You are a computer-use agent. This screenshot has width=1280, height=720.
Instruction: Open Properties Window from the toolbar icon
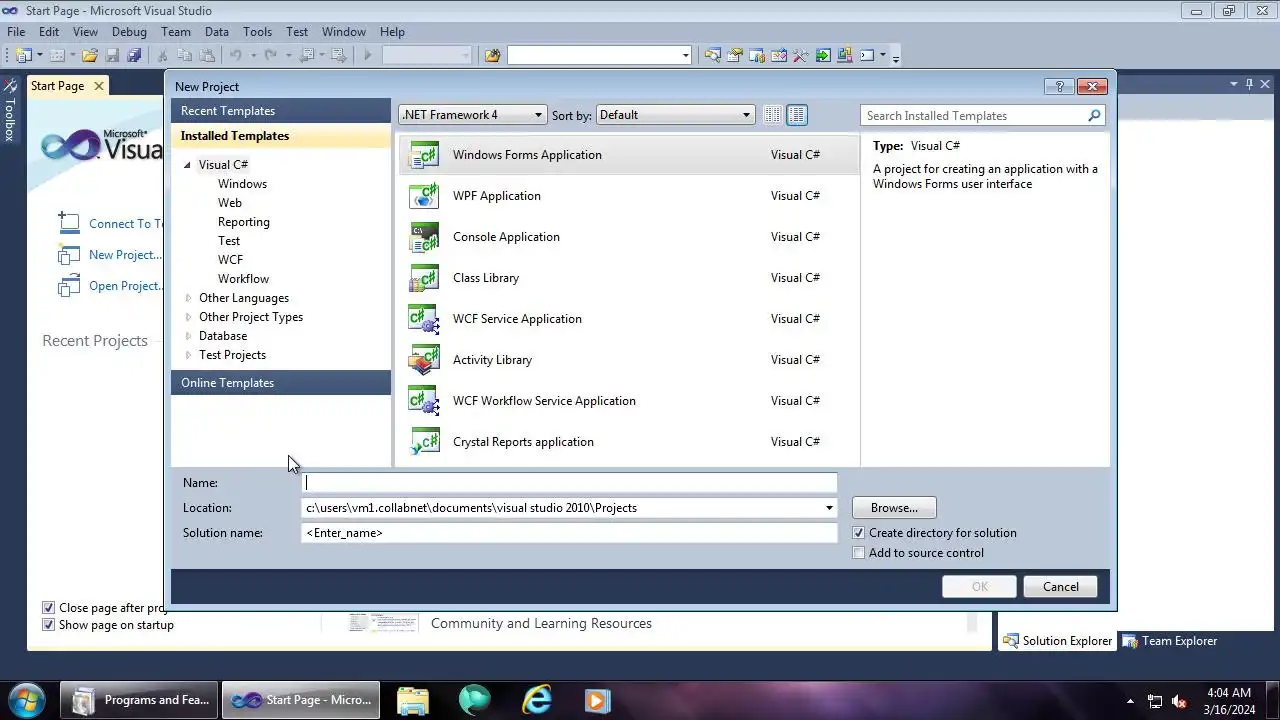pos(735,56)
